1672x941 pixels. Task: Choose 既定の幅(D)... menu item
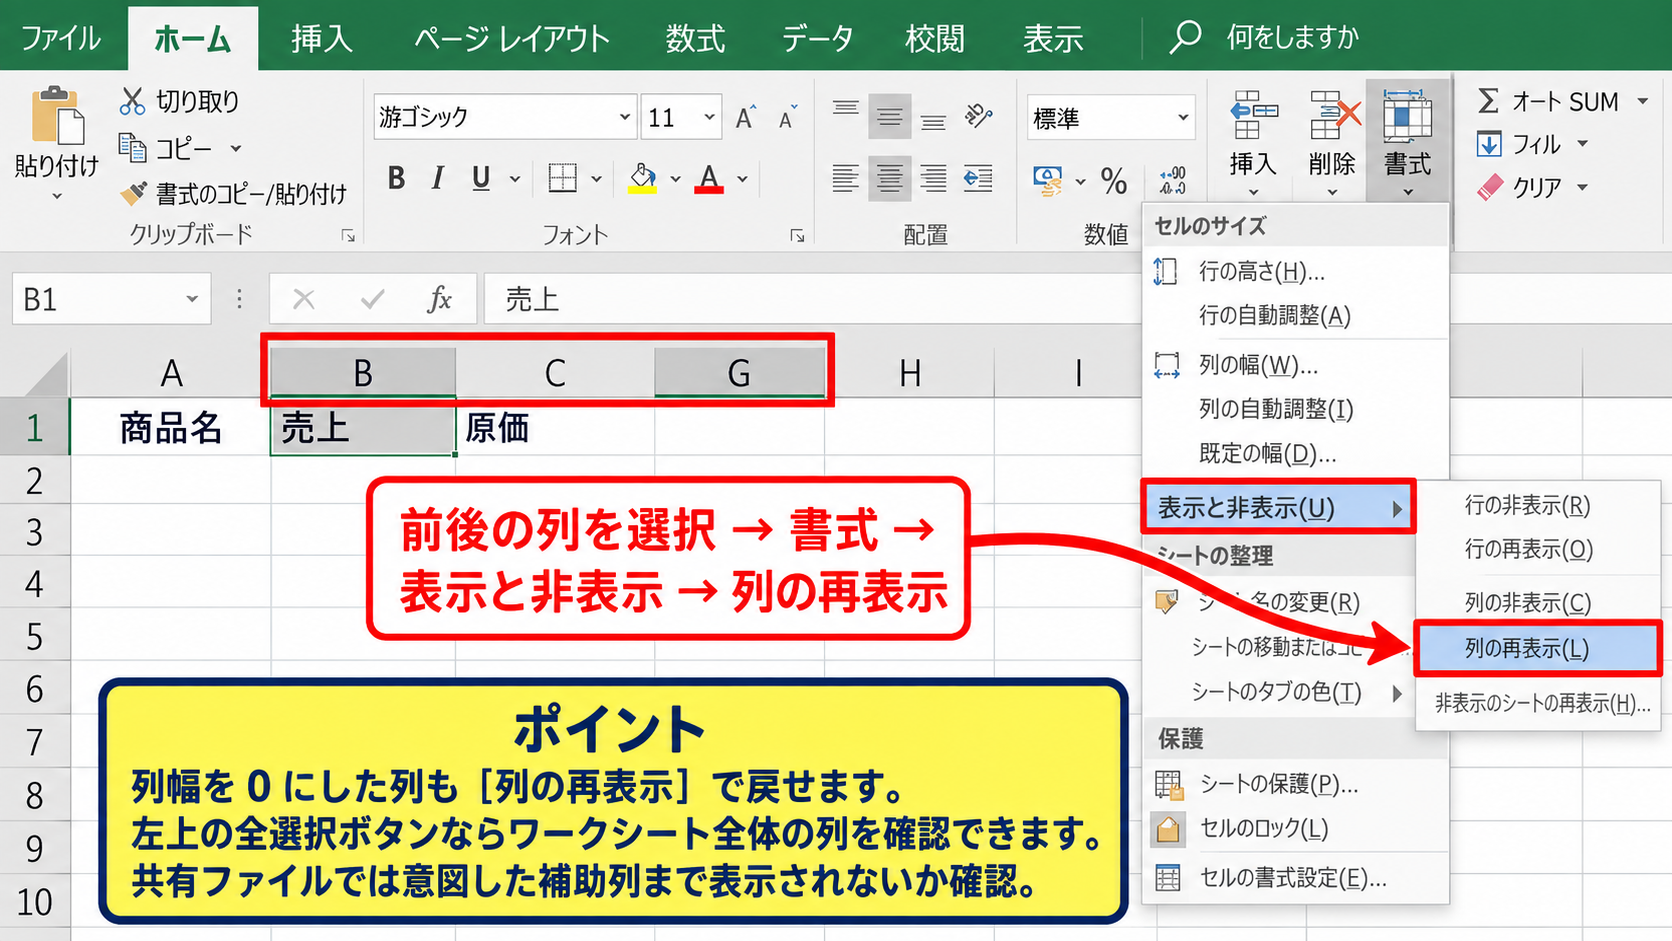coord(1295,454)
